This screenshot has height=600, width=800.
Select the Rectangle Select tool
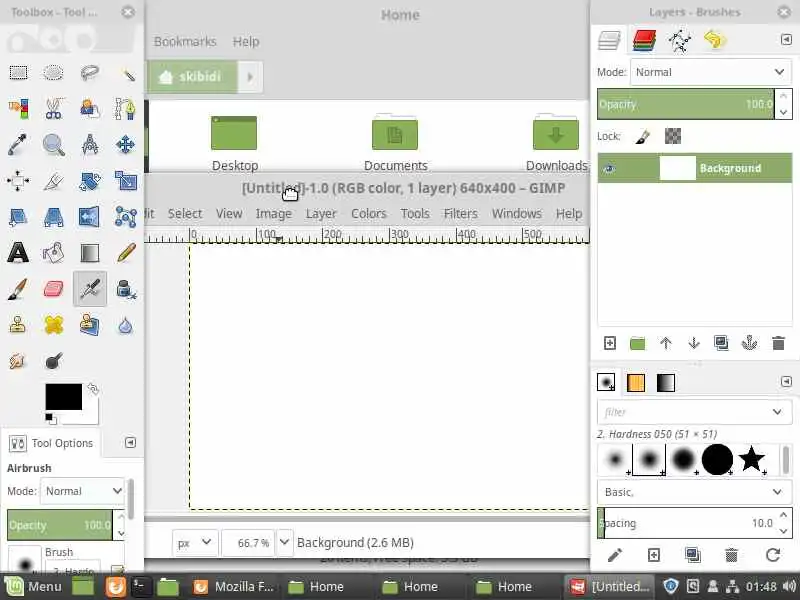point(18,73)
